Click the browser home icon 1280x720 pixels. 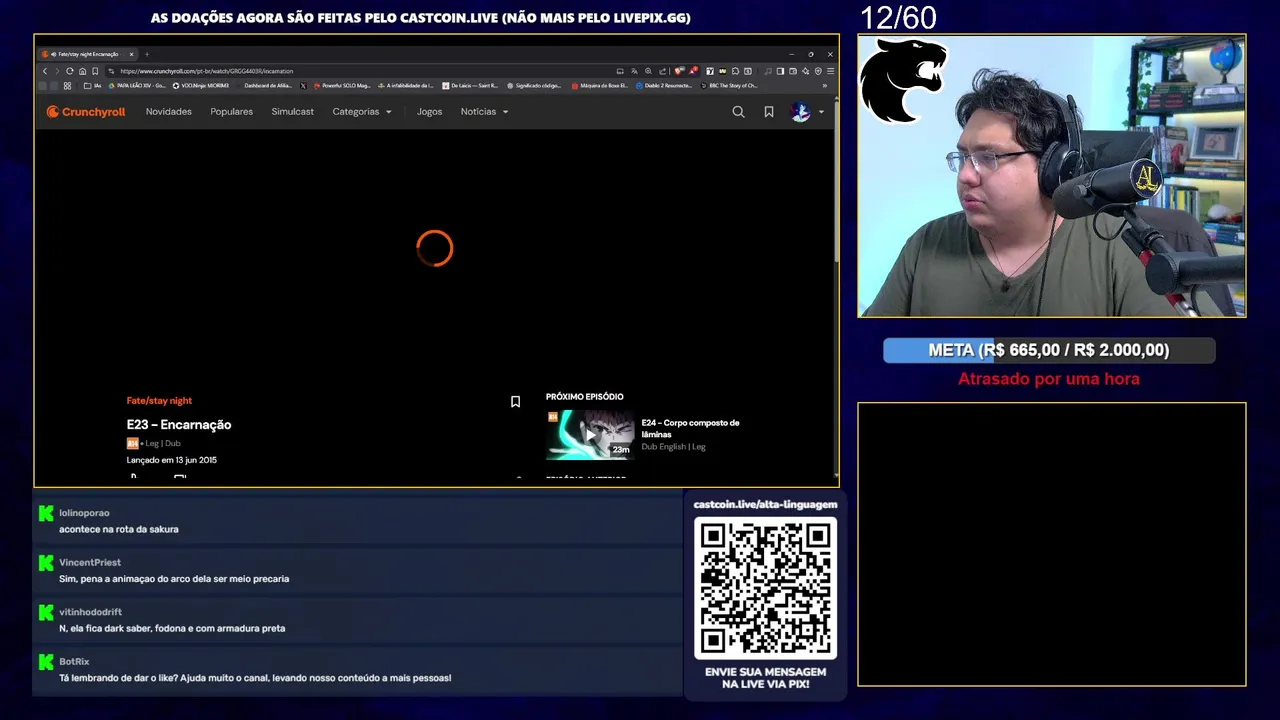click(x=82, y=71)
